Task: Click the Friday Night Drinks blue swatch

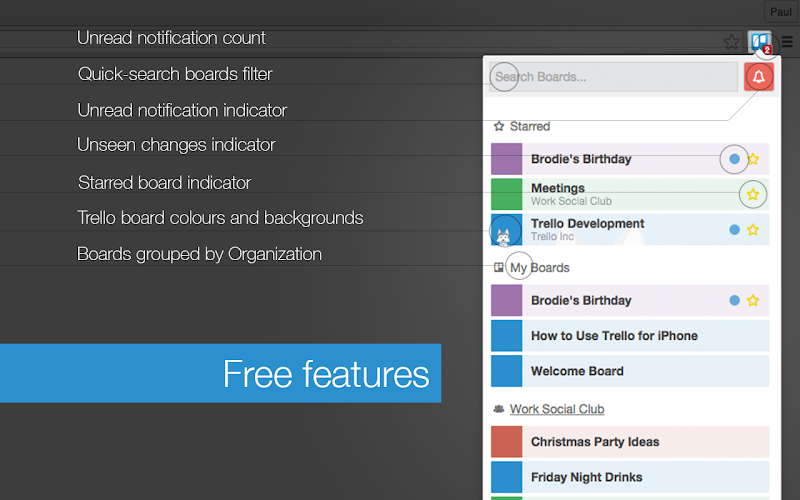Action: (507, 477)
